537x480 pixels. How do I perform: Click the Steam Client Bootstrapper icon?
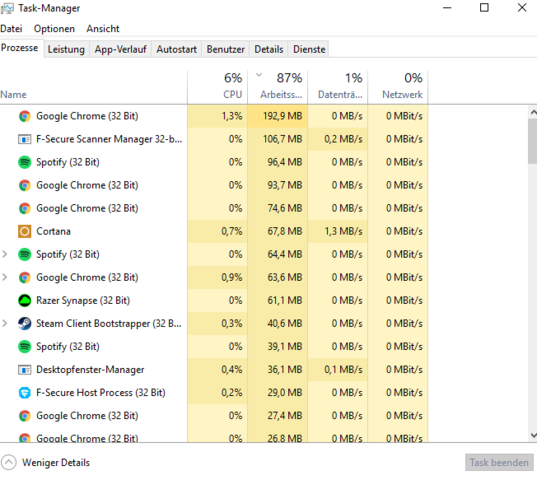pyautogui.click(x=24, y=324)
